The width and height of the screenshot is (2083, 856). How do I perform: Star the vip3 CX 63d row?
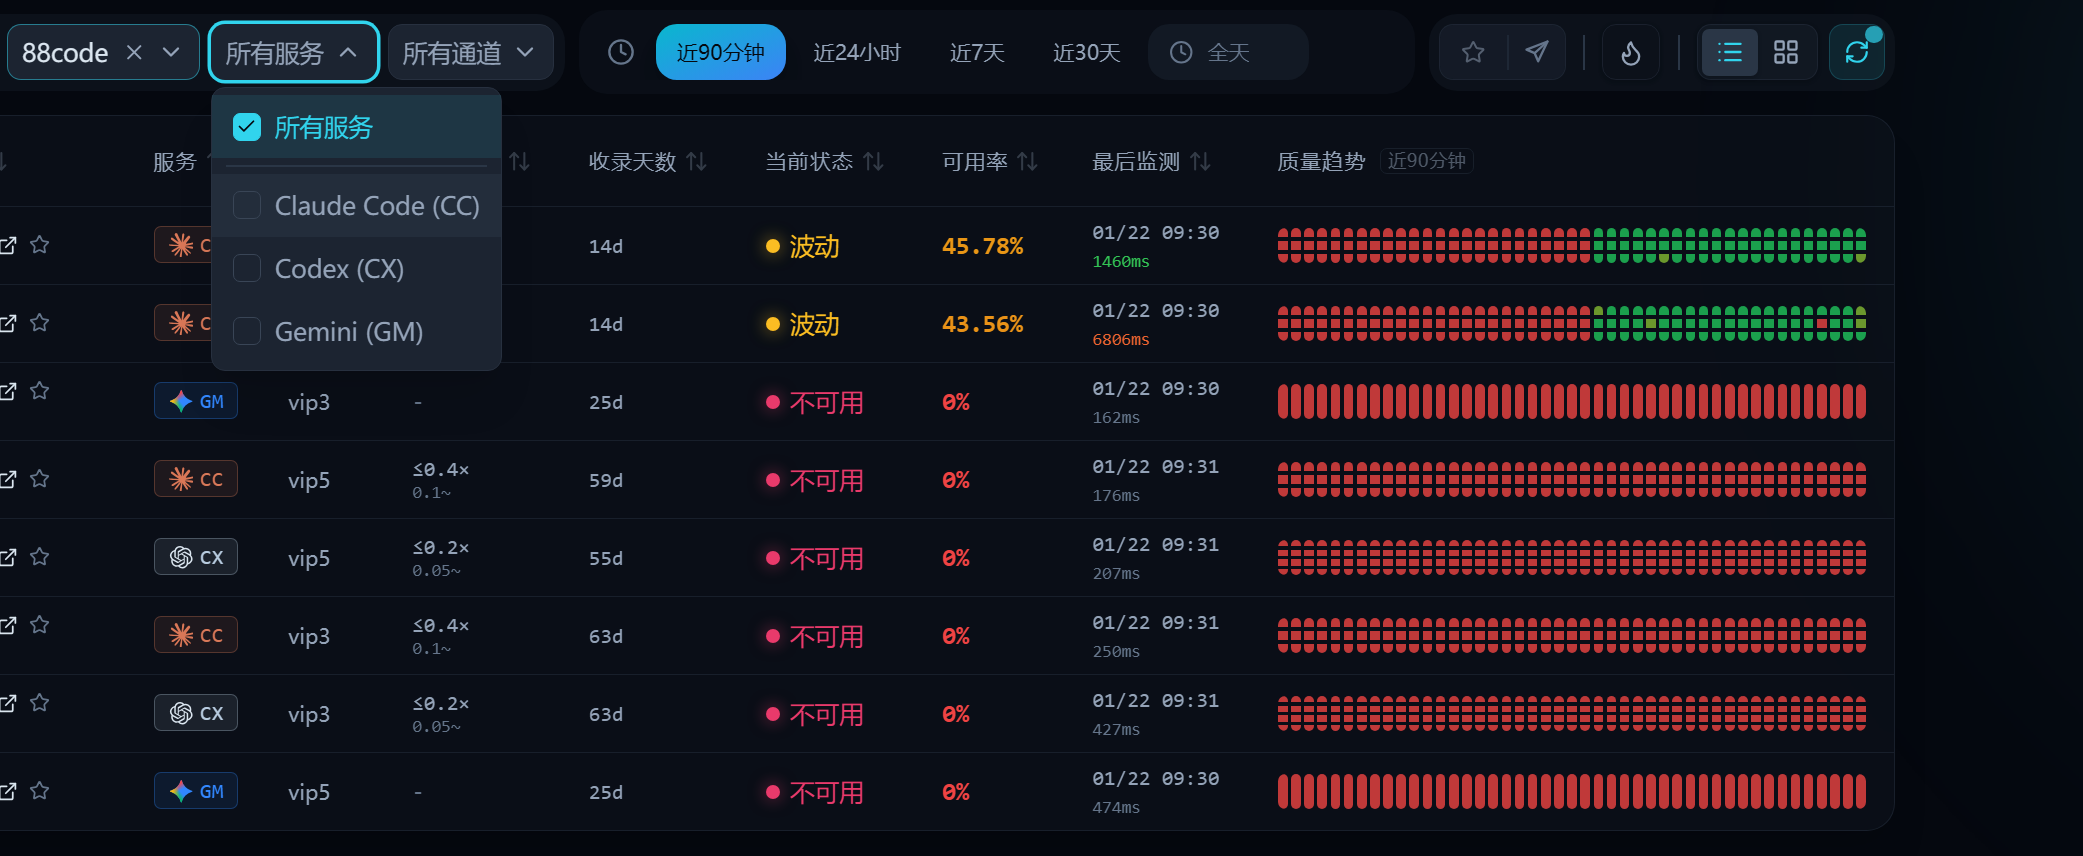(x=40, y=703)
